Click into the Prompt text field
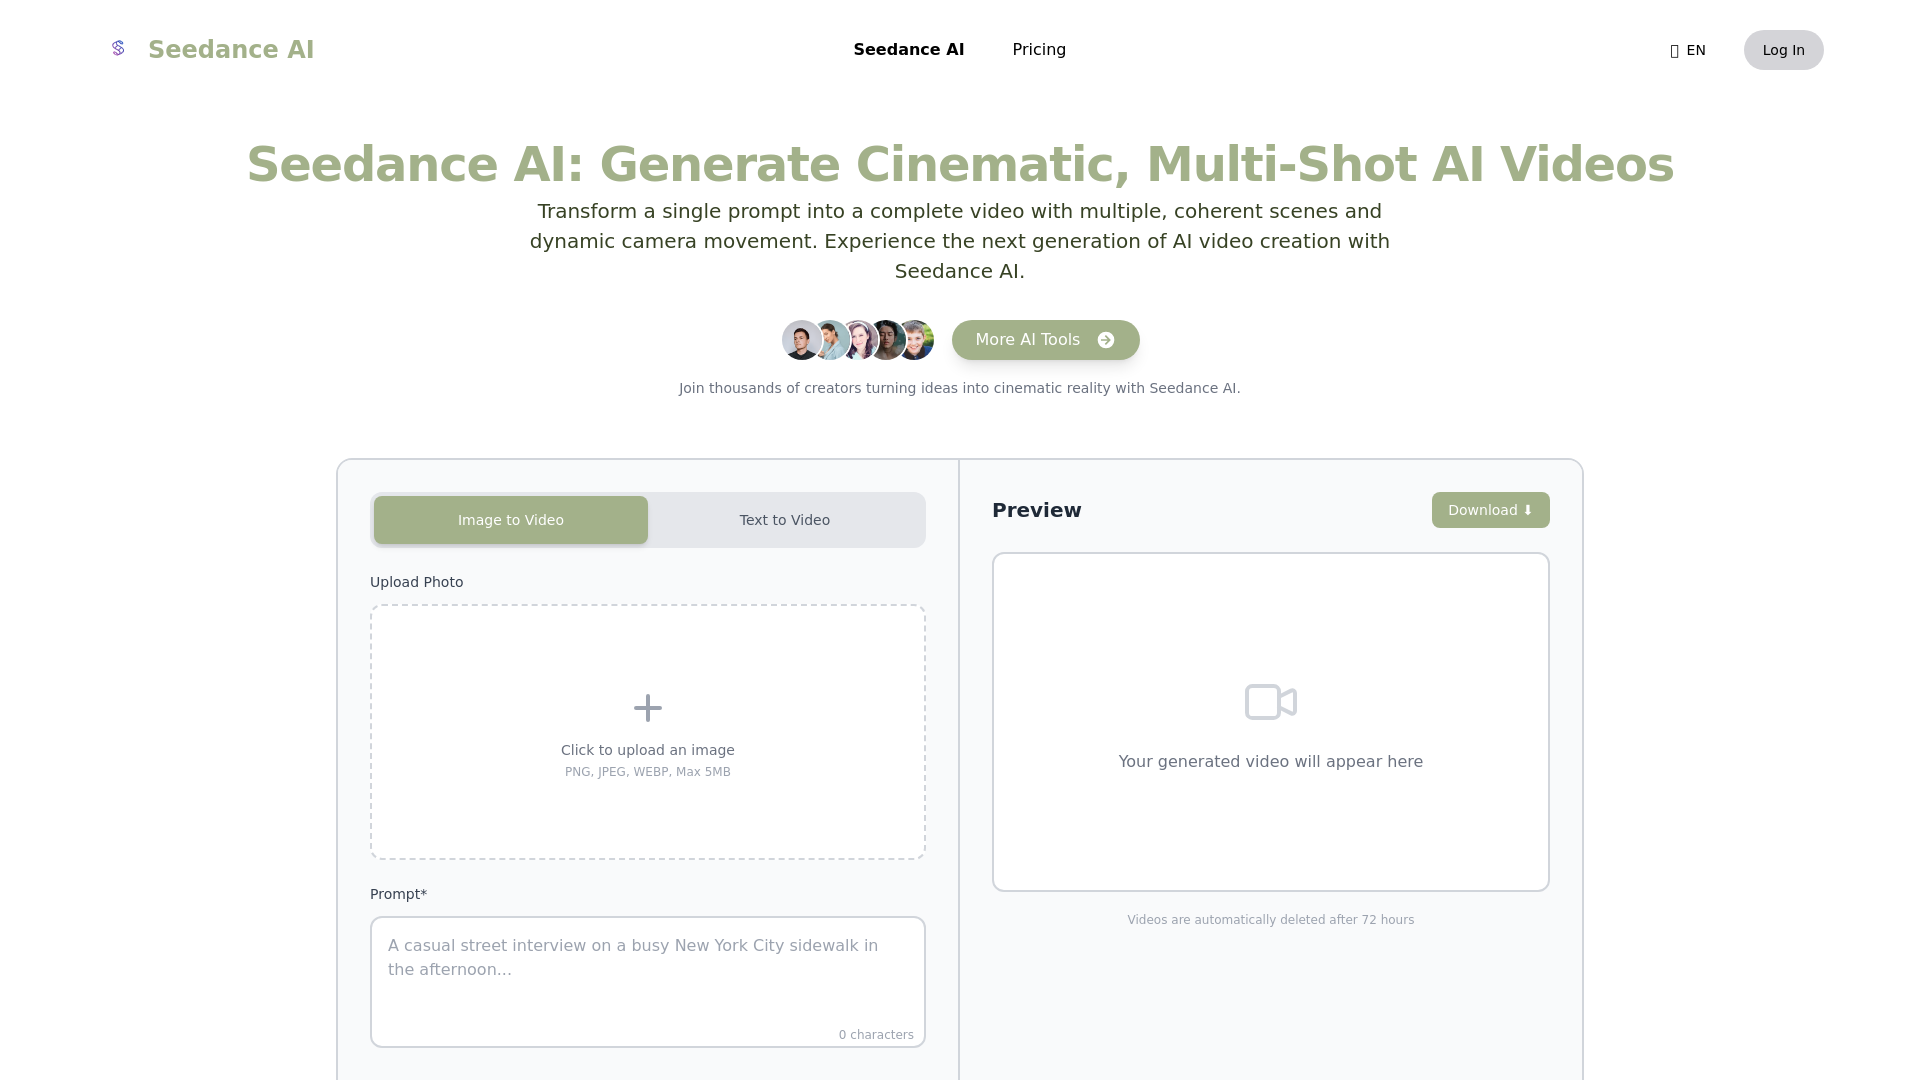Screen dimensions: 1920x1080 (648, 982)
